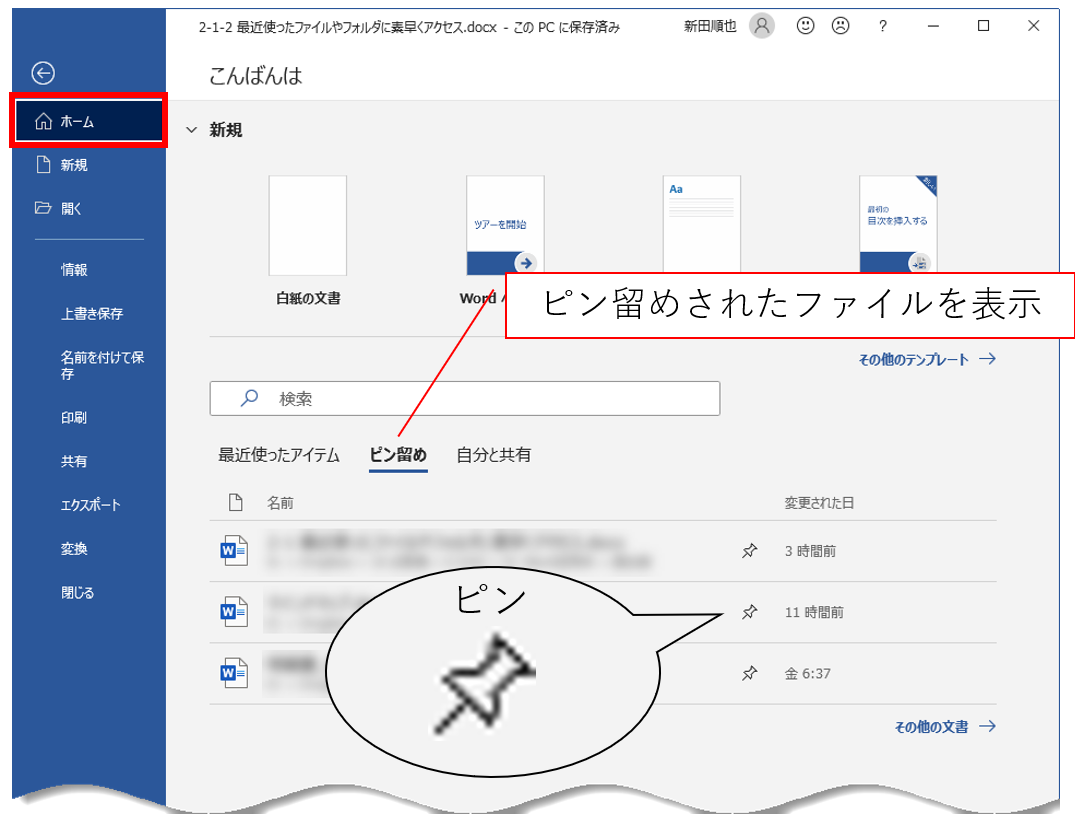Choose the 白紙の文書 template thumbnail
This screenshot has height=828, width=1075.
308,226
